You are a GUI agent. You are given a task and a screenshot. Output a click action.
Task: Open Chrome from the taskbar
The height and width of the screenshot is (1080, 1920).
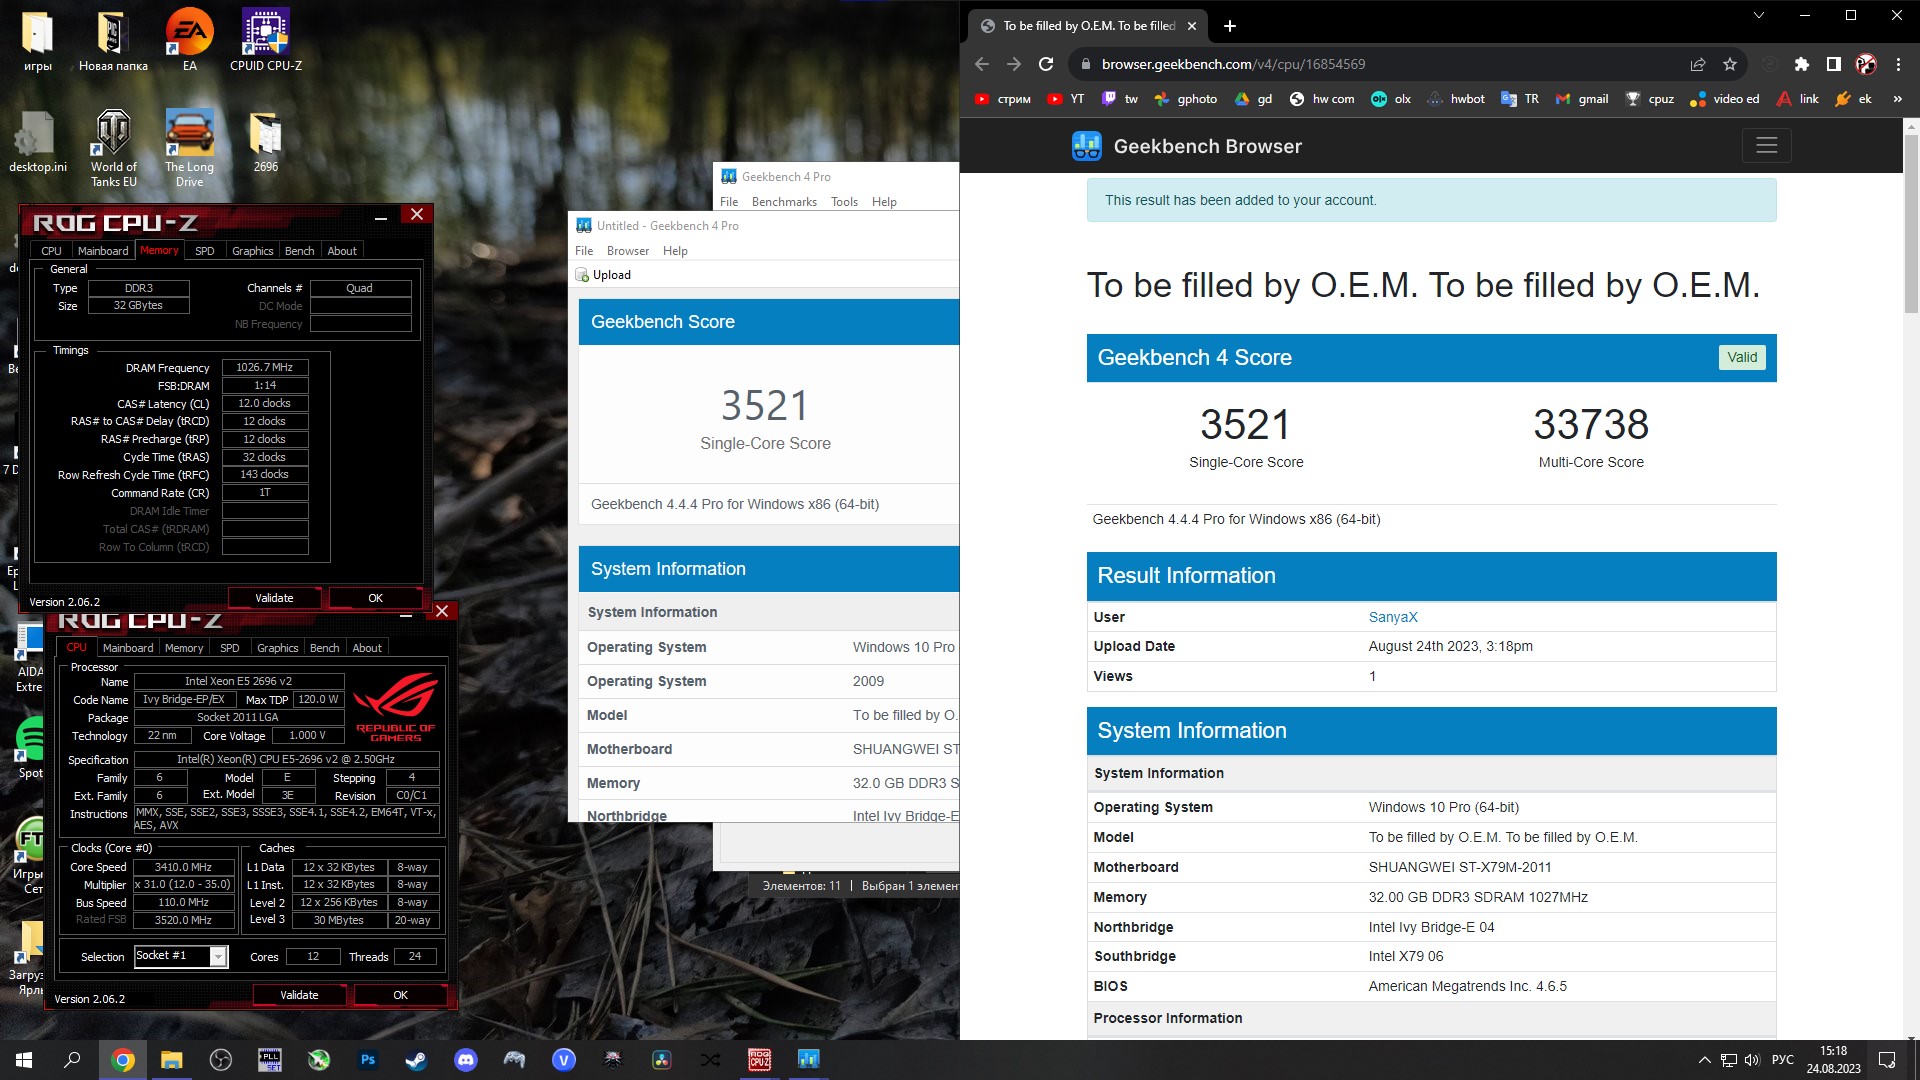[x=123, y=1060]
